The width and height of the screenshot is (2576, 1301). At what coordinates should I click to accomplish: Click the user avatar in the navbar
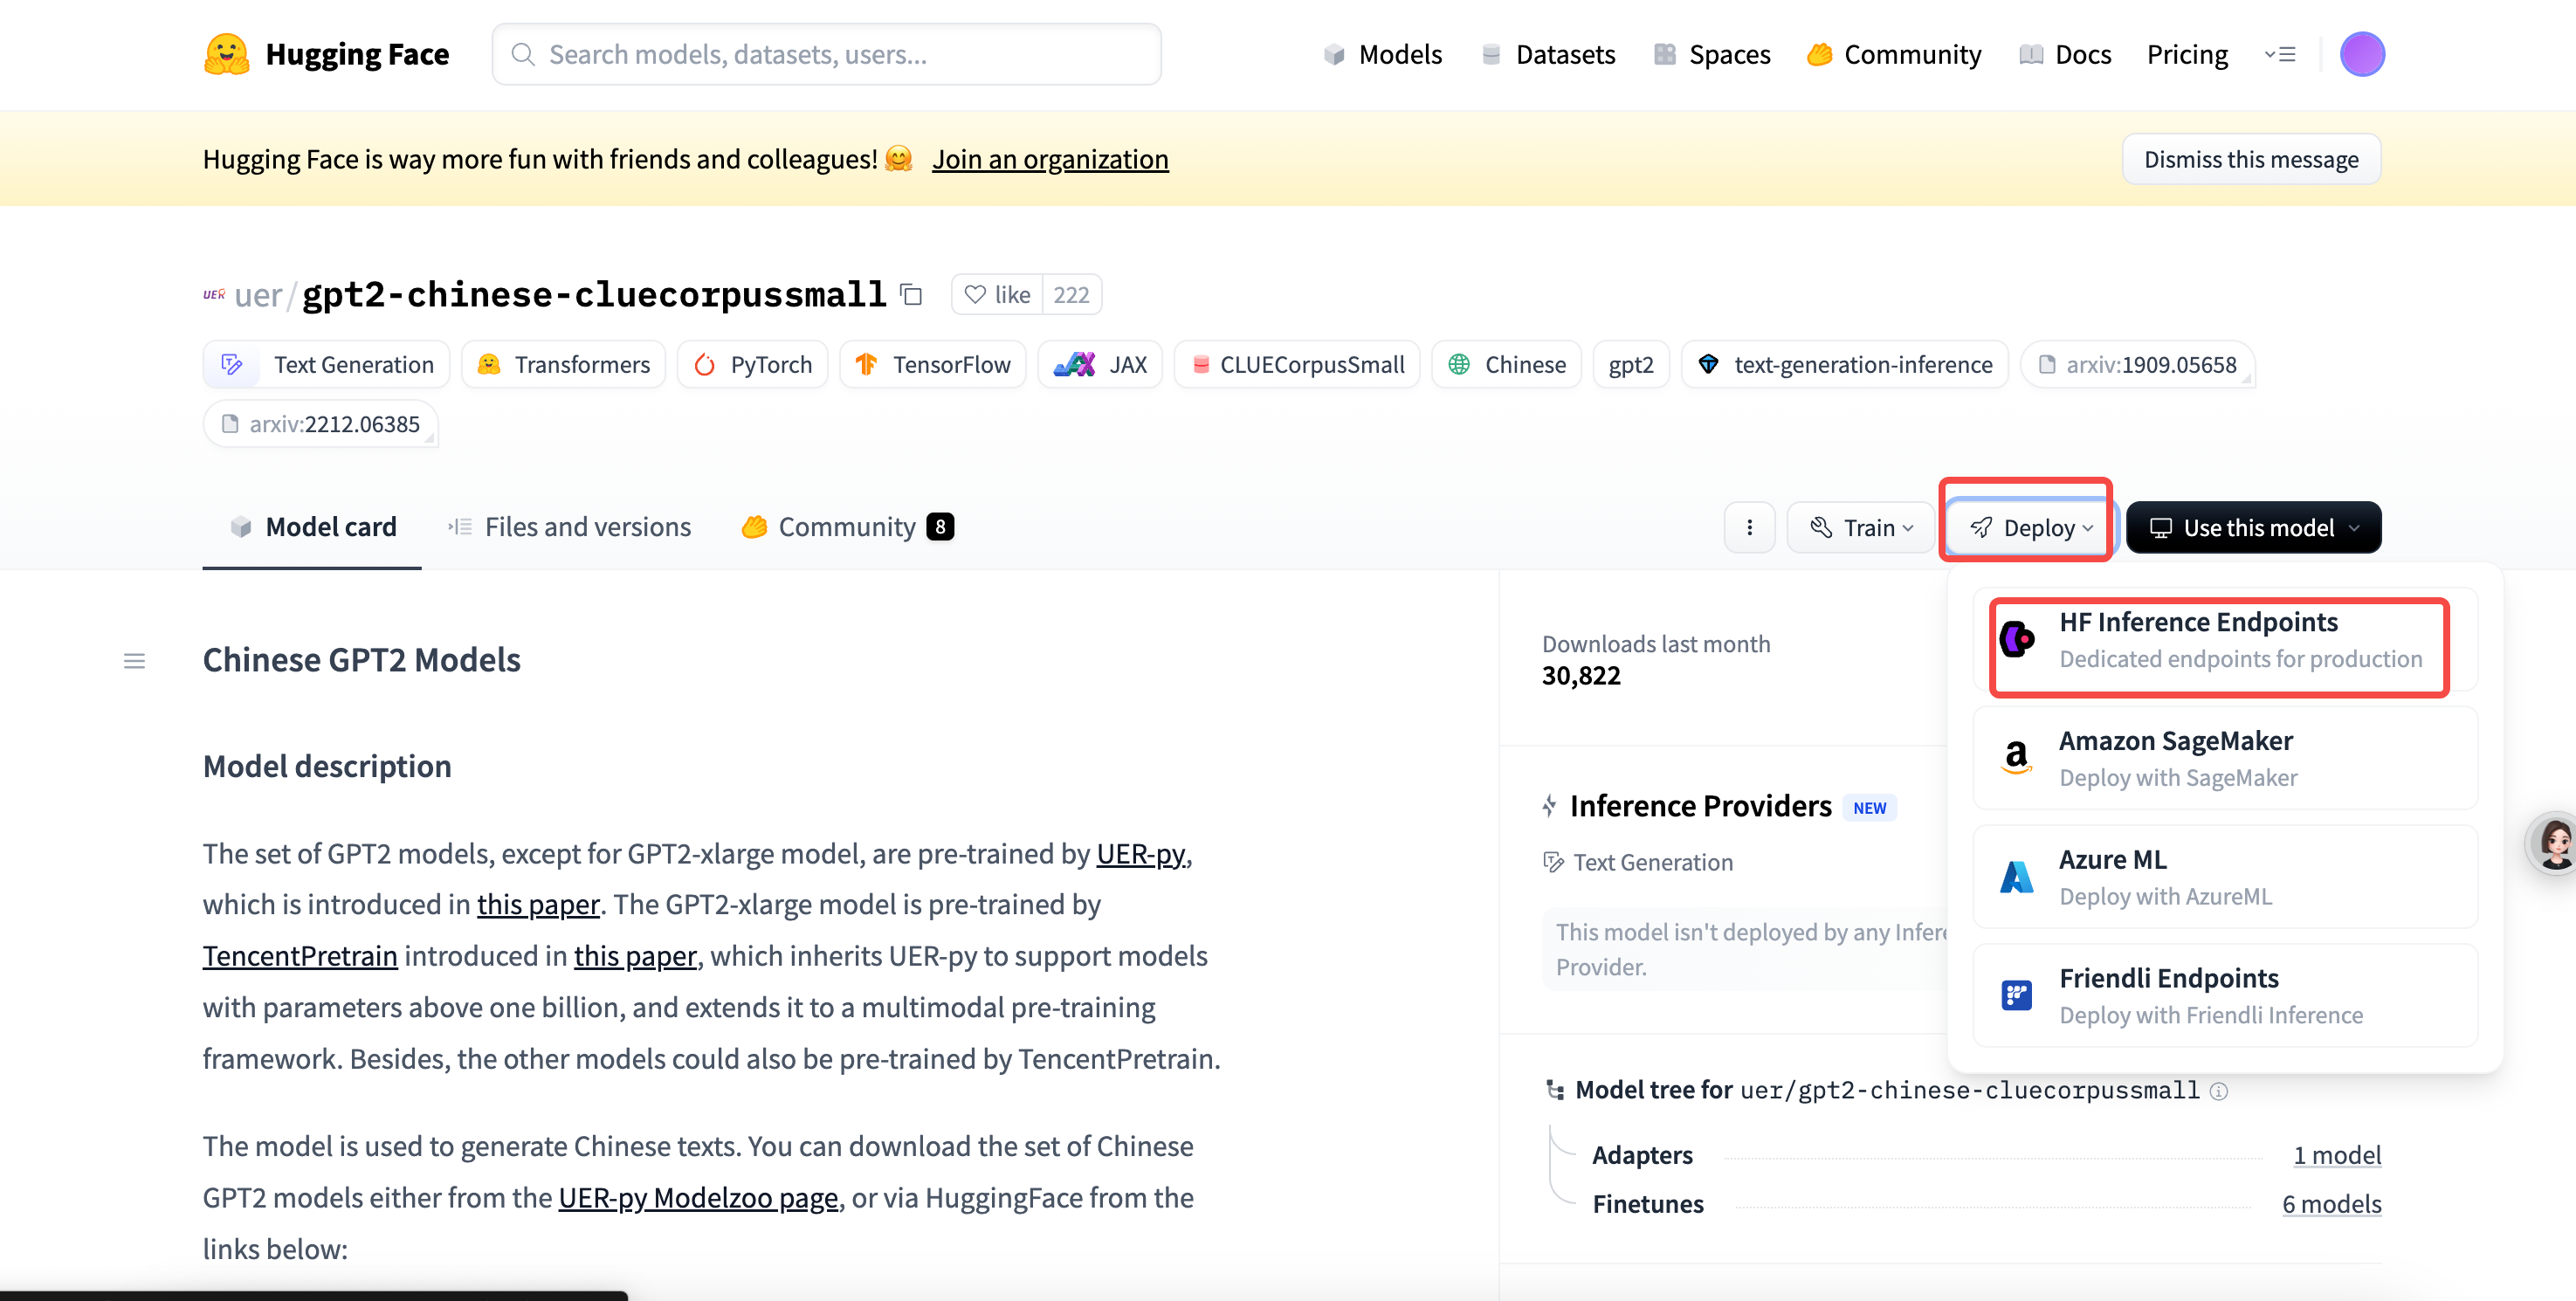tap(2361, 54)
